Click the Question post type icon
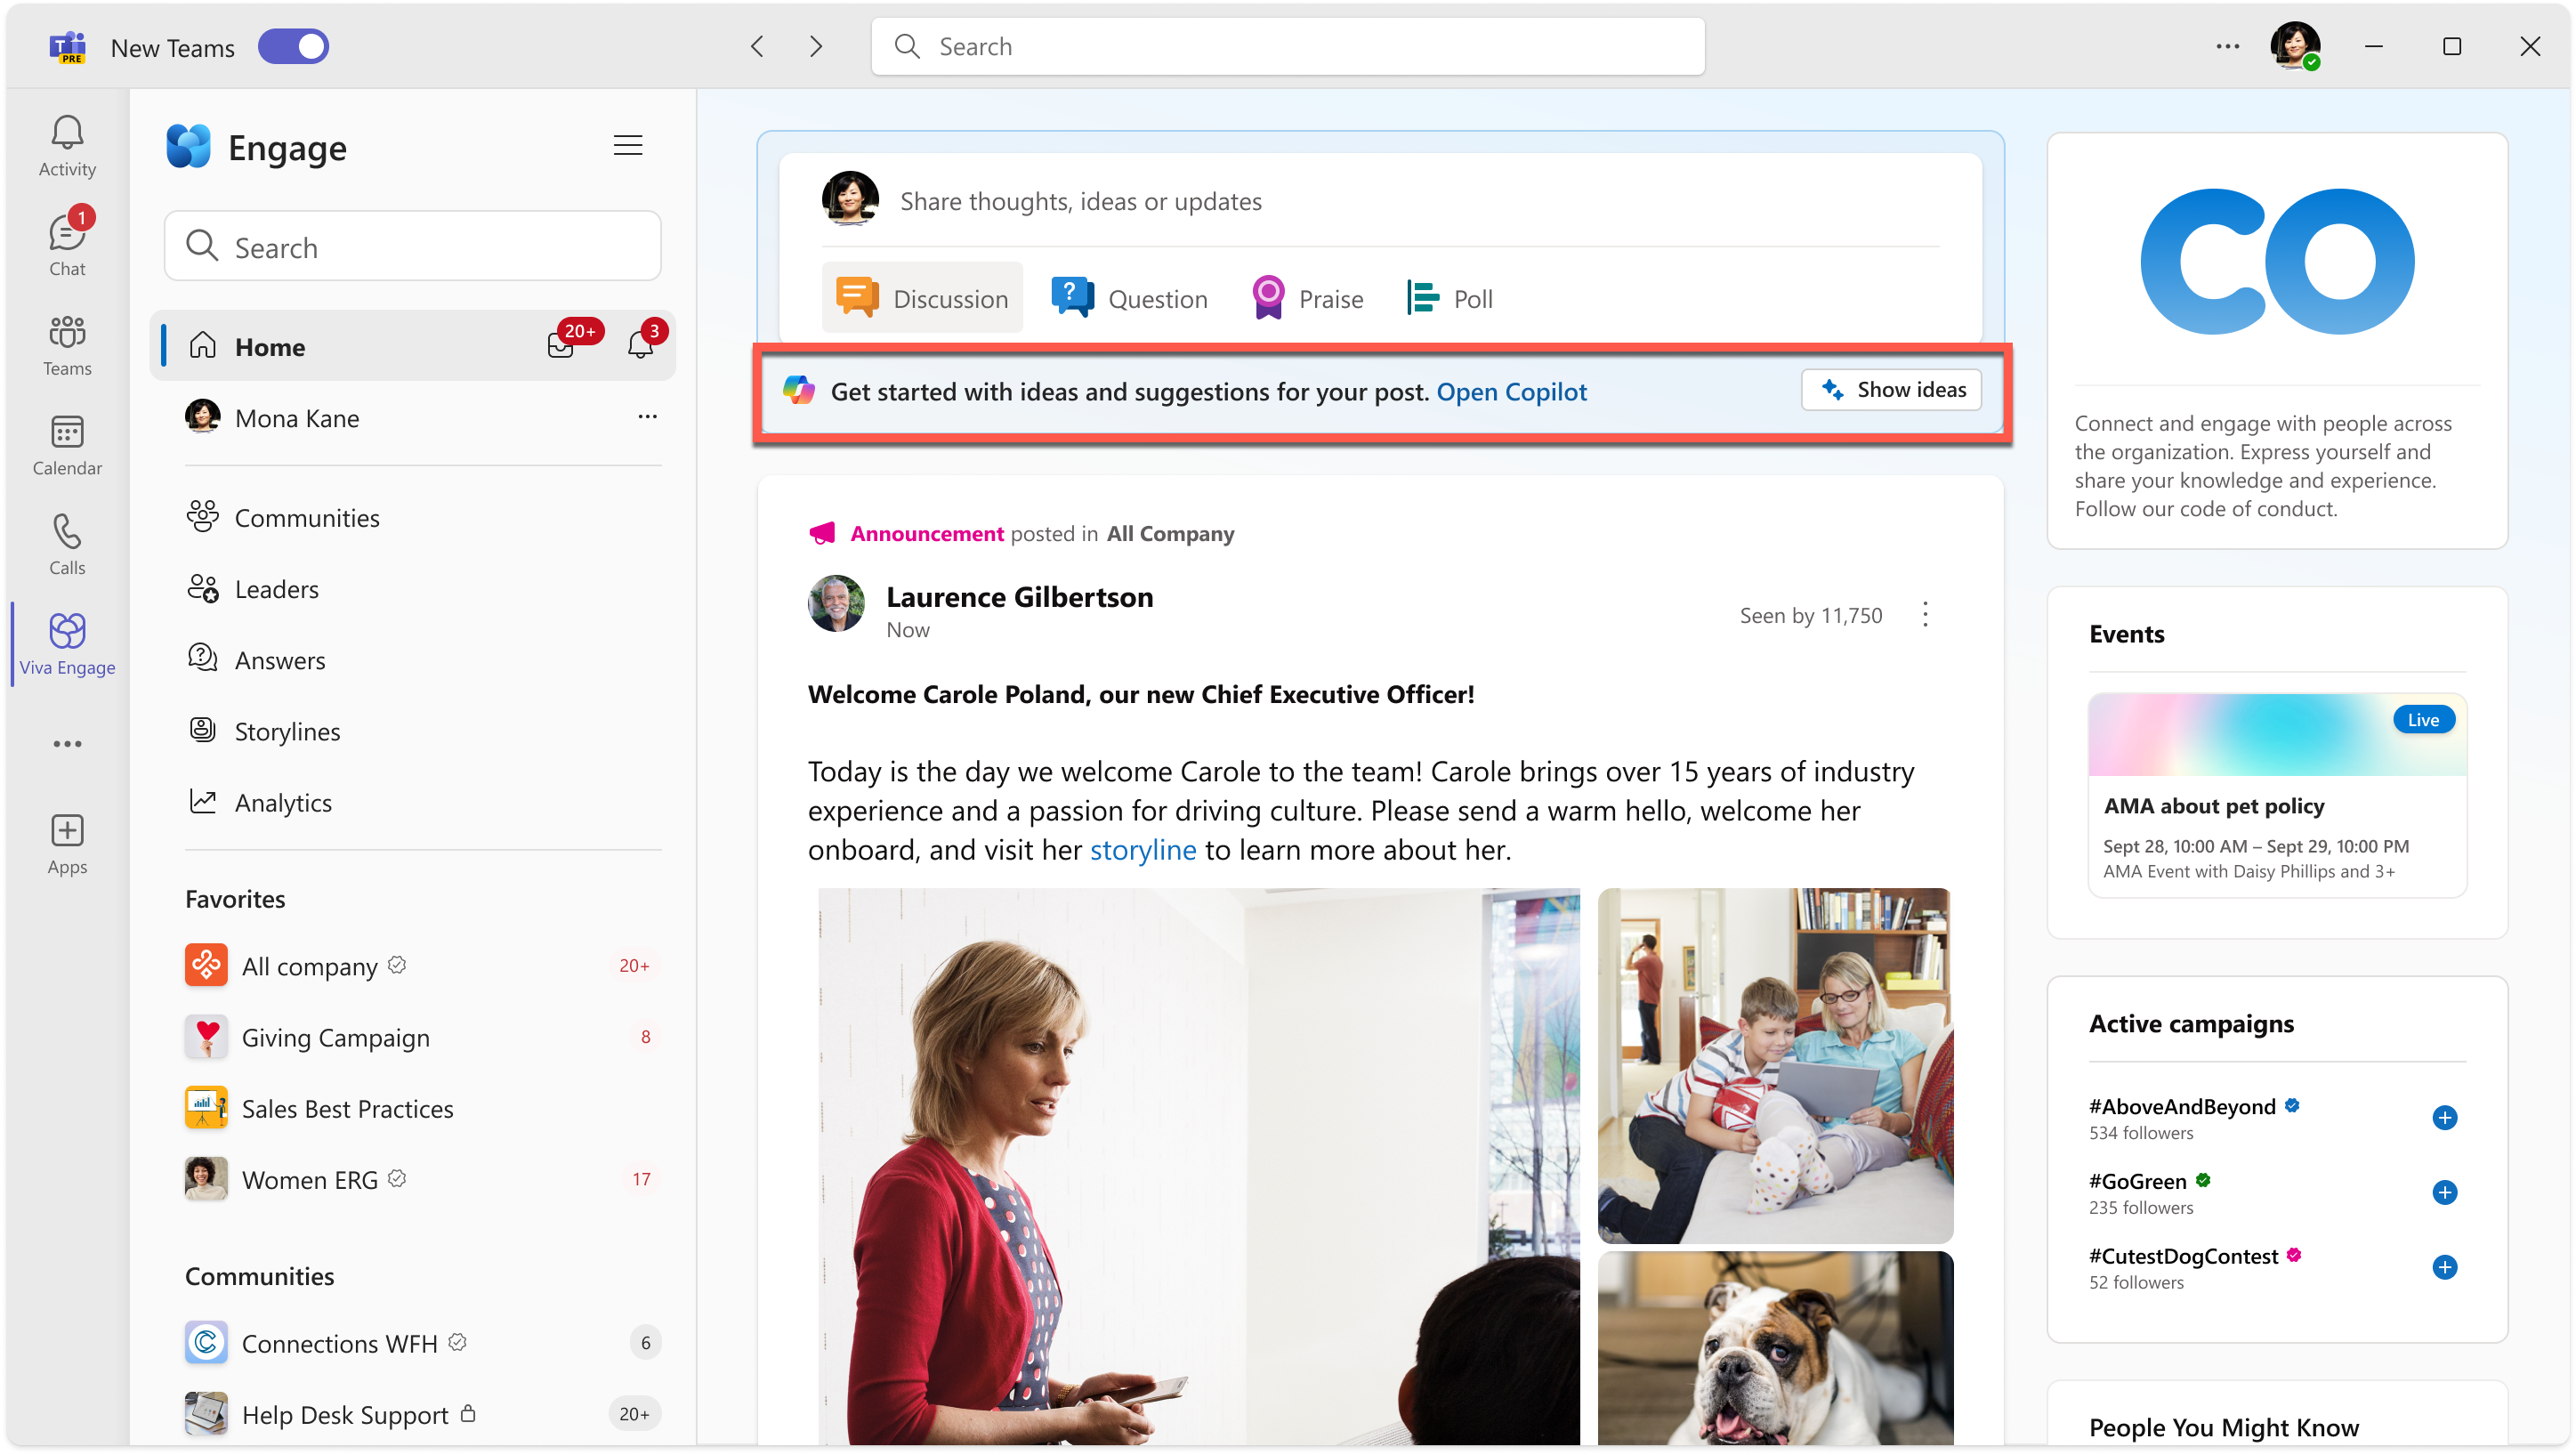The image size is (2576, 1455). (1069, 295)
